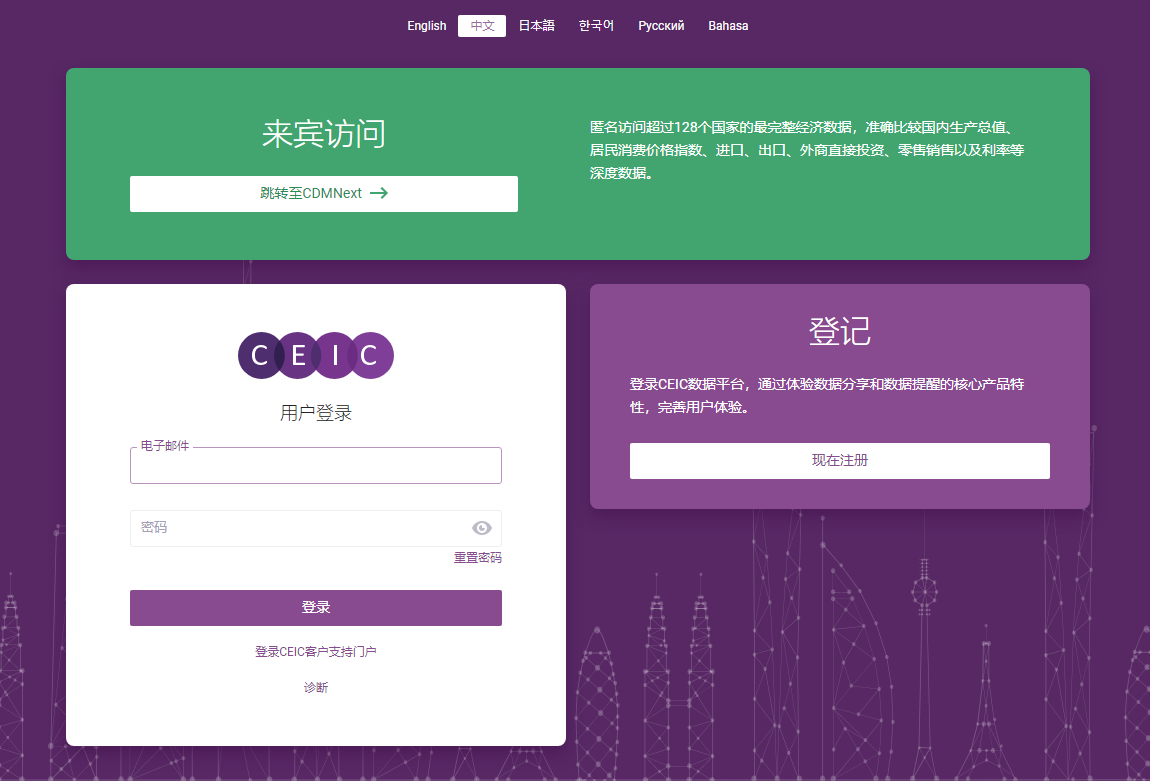Select Bahasa language
1150x781 pixels.
click(x=728, y=26)
